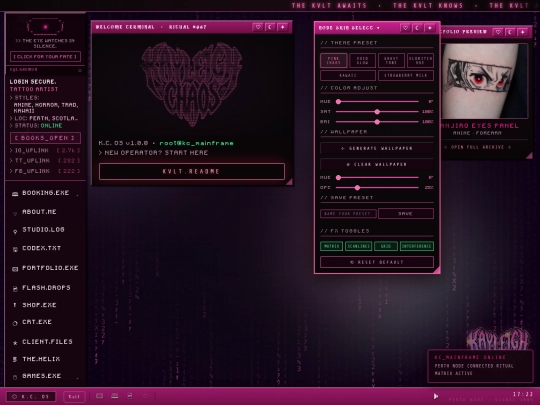The image size is (540, 405).
Task: Open Full Archive link in Folio Preview
Action: click(x=477, y=147)
